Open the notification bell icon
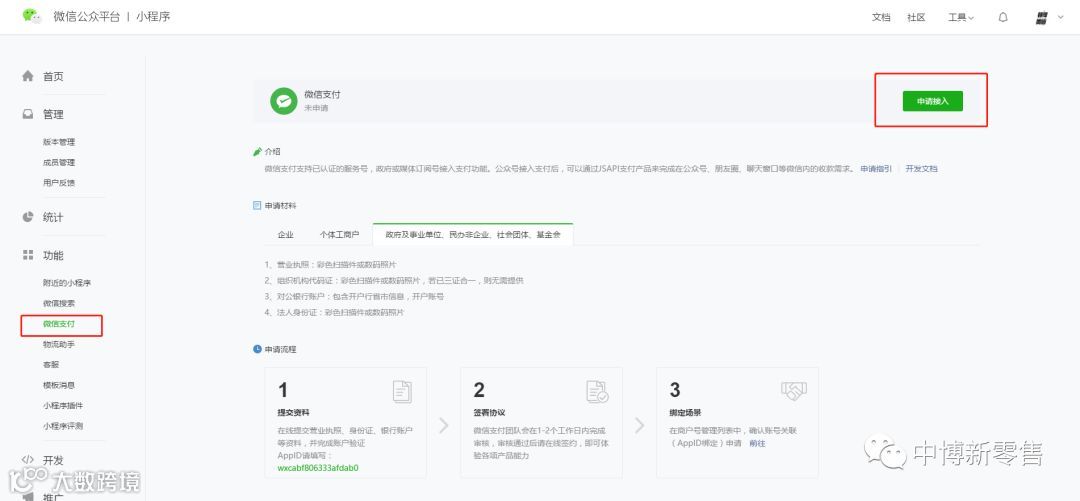The image size is (1080, 501). (1003, 18)
